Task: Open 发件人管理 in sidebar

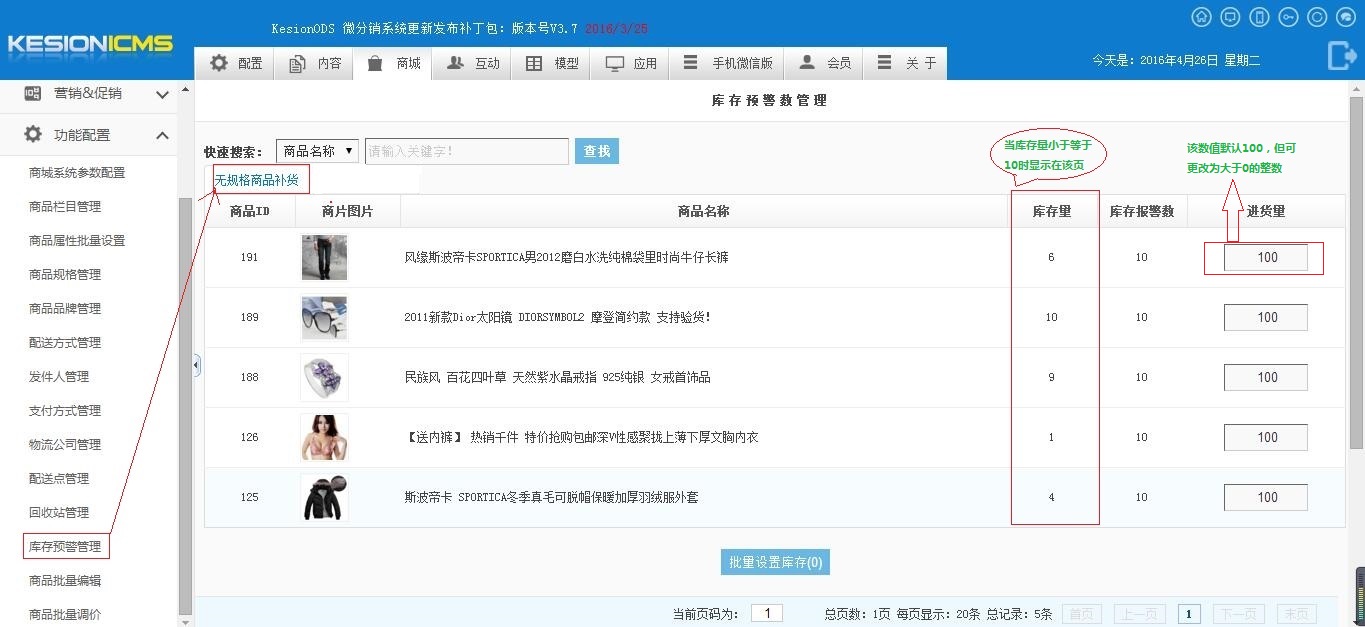Action: coord(59,376)
